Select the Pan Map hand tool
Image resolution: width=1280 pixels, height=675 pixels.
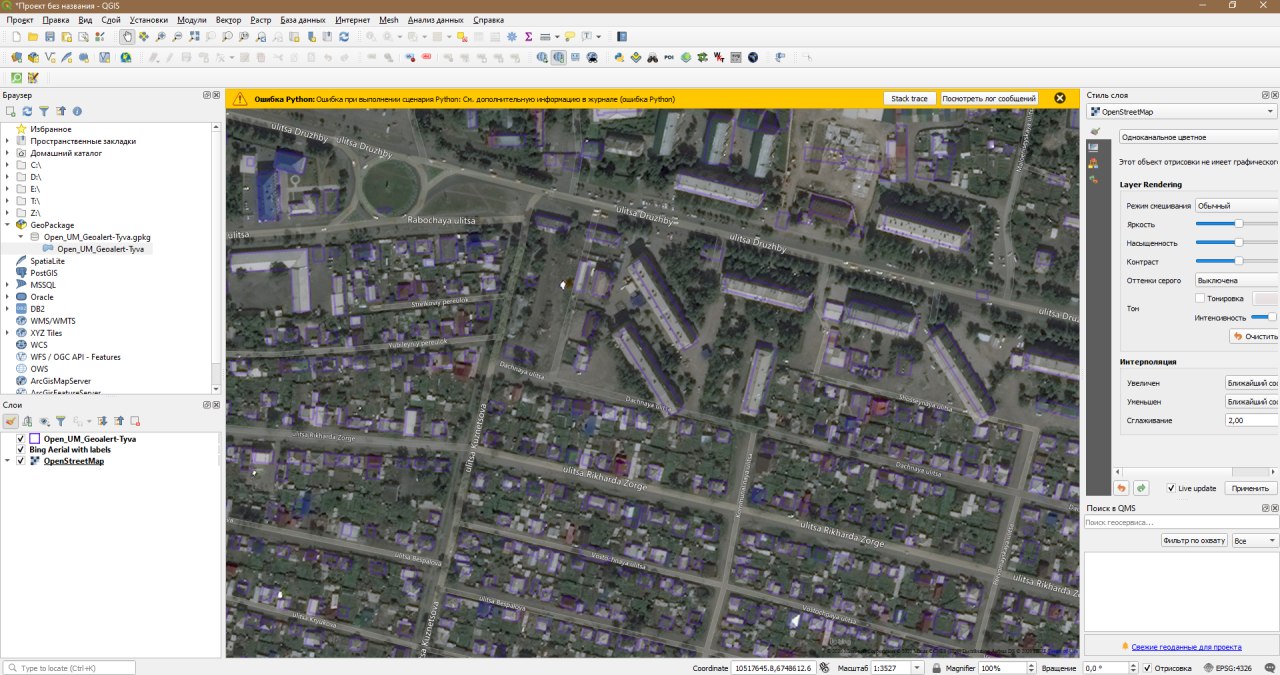pos(127,37)
